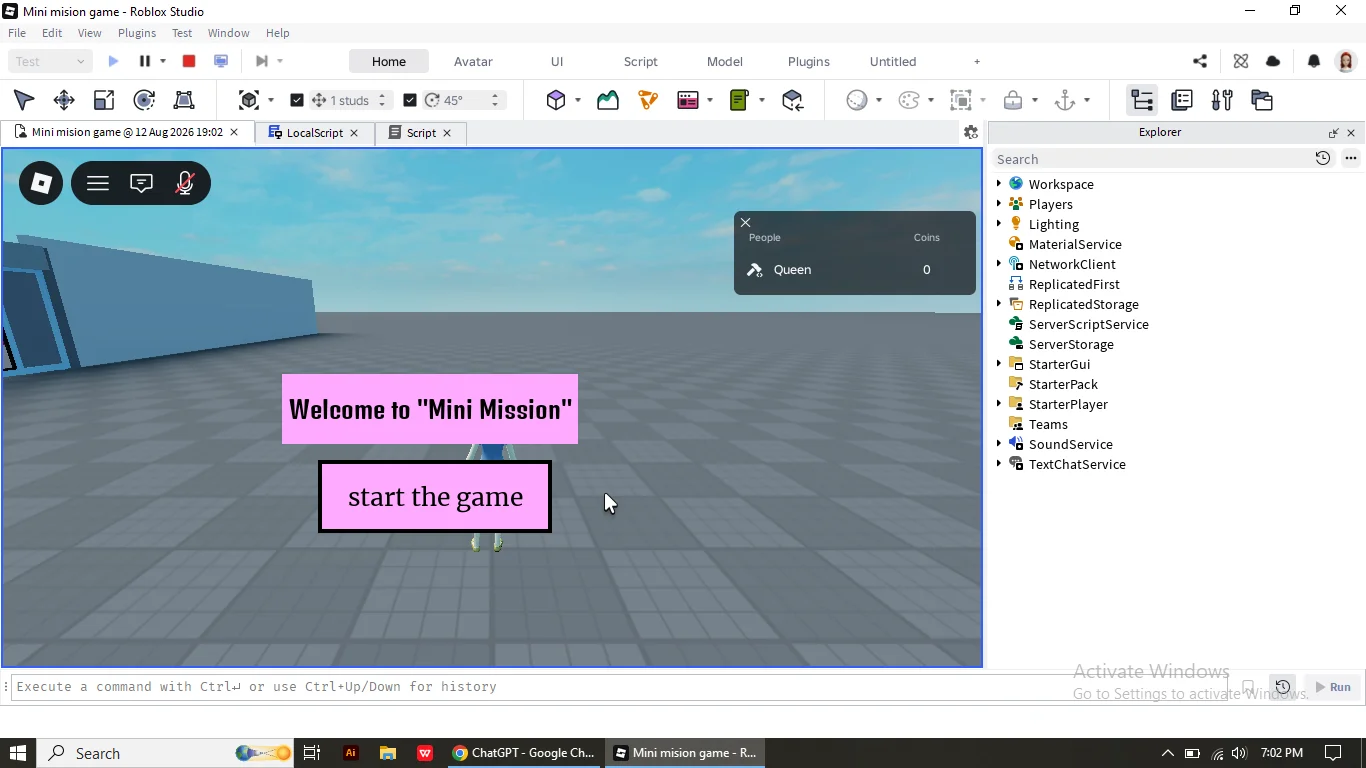Open the pause options dropdown arrow

(163, 61)
